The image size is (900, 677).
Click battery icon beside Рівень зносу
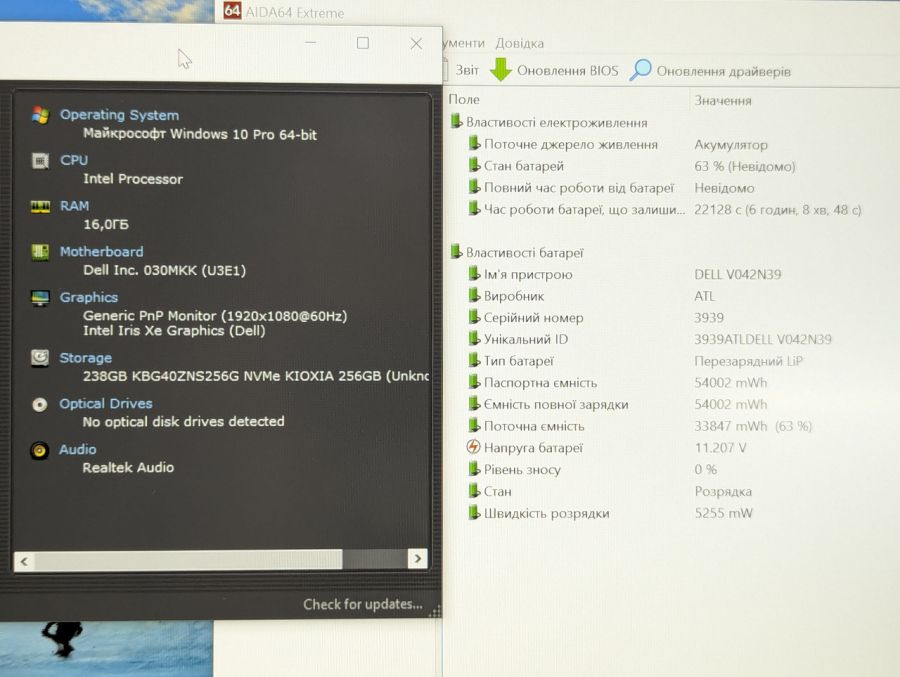click(474, 469)
